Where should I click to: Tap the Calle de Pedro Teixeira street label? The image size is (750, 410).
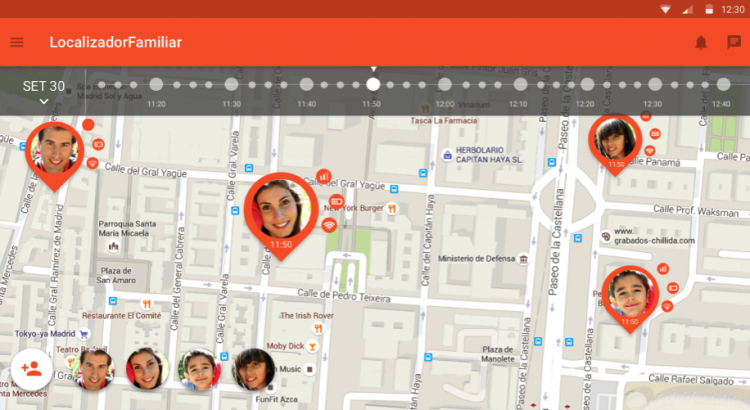pyautogui.click(x=344, y=296)
